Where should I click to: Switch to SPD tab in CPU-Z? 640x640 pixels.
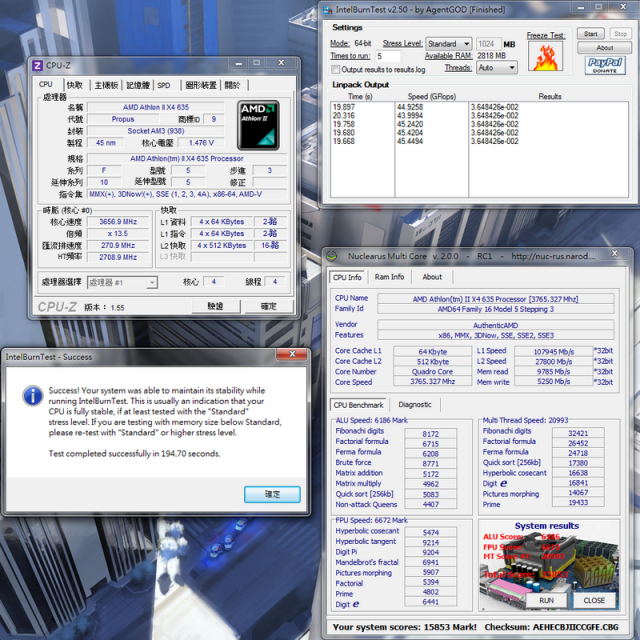click(164, 85)
